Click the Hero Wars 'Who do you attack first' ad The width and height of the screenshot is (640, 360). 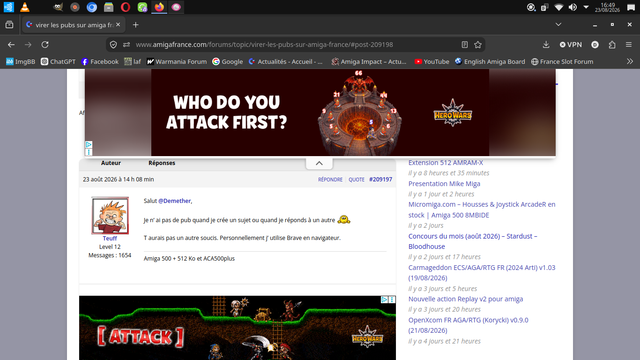coord(320,112)
